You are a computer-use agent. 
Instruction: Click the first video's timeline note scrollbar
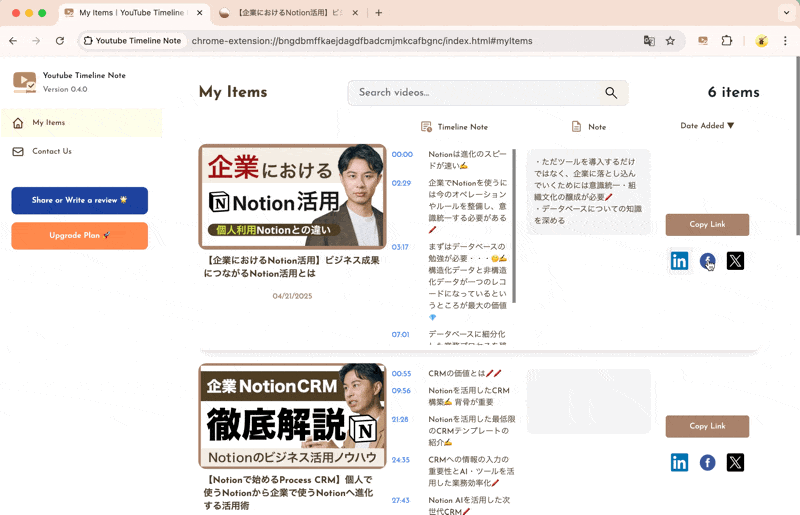coord(514,225)
